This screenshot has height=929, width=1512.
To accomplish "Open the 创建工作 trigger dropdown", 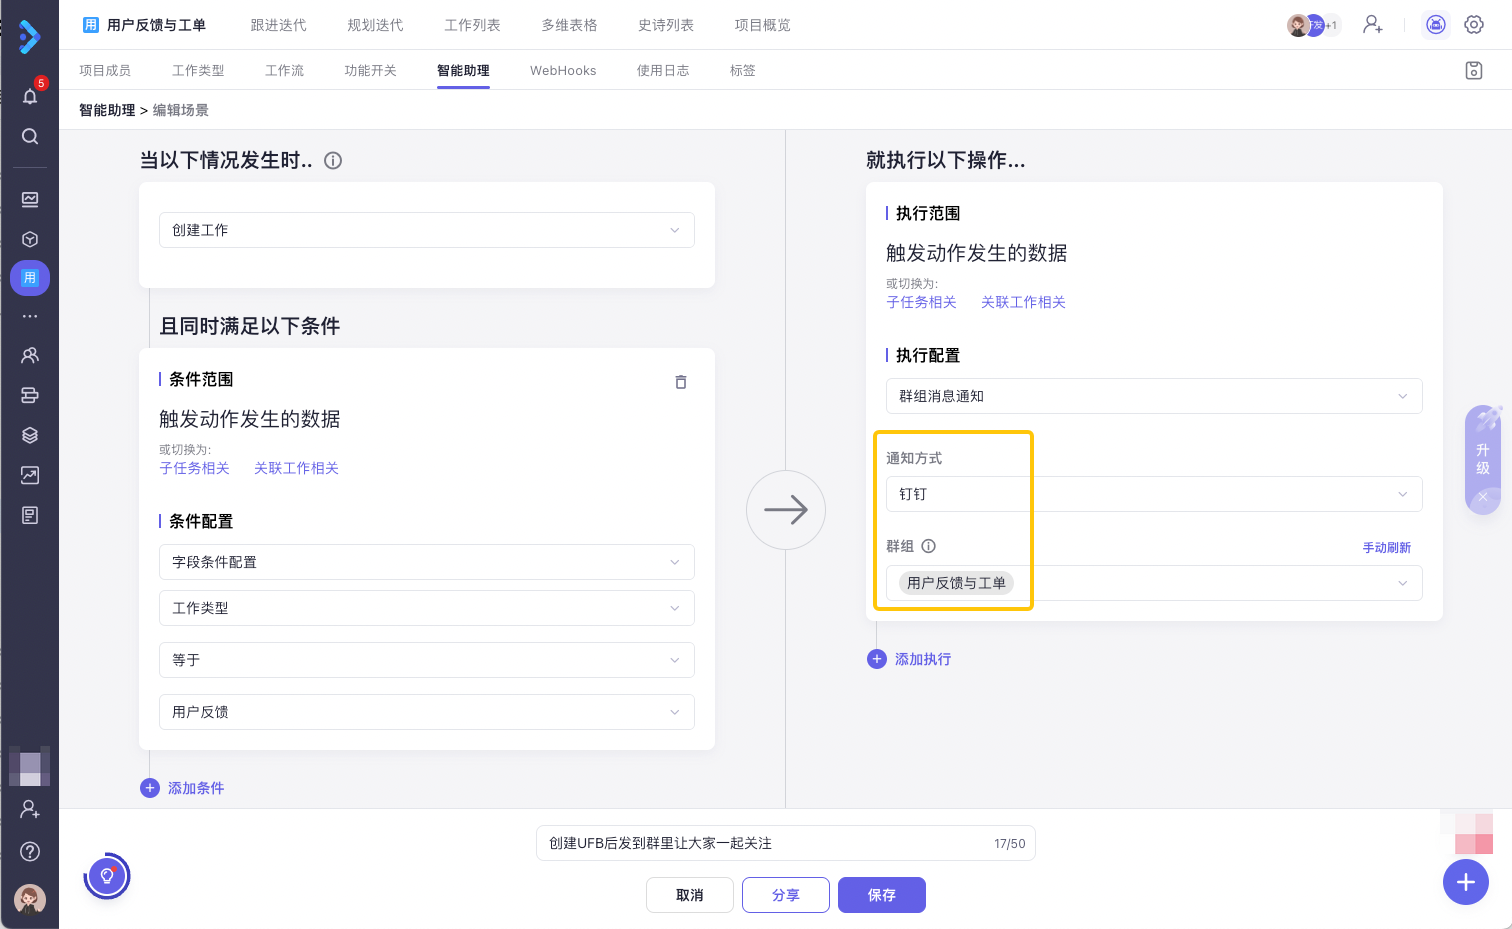I will pos(427,230).
